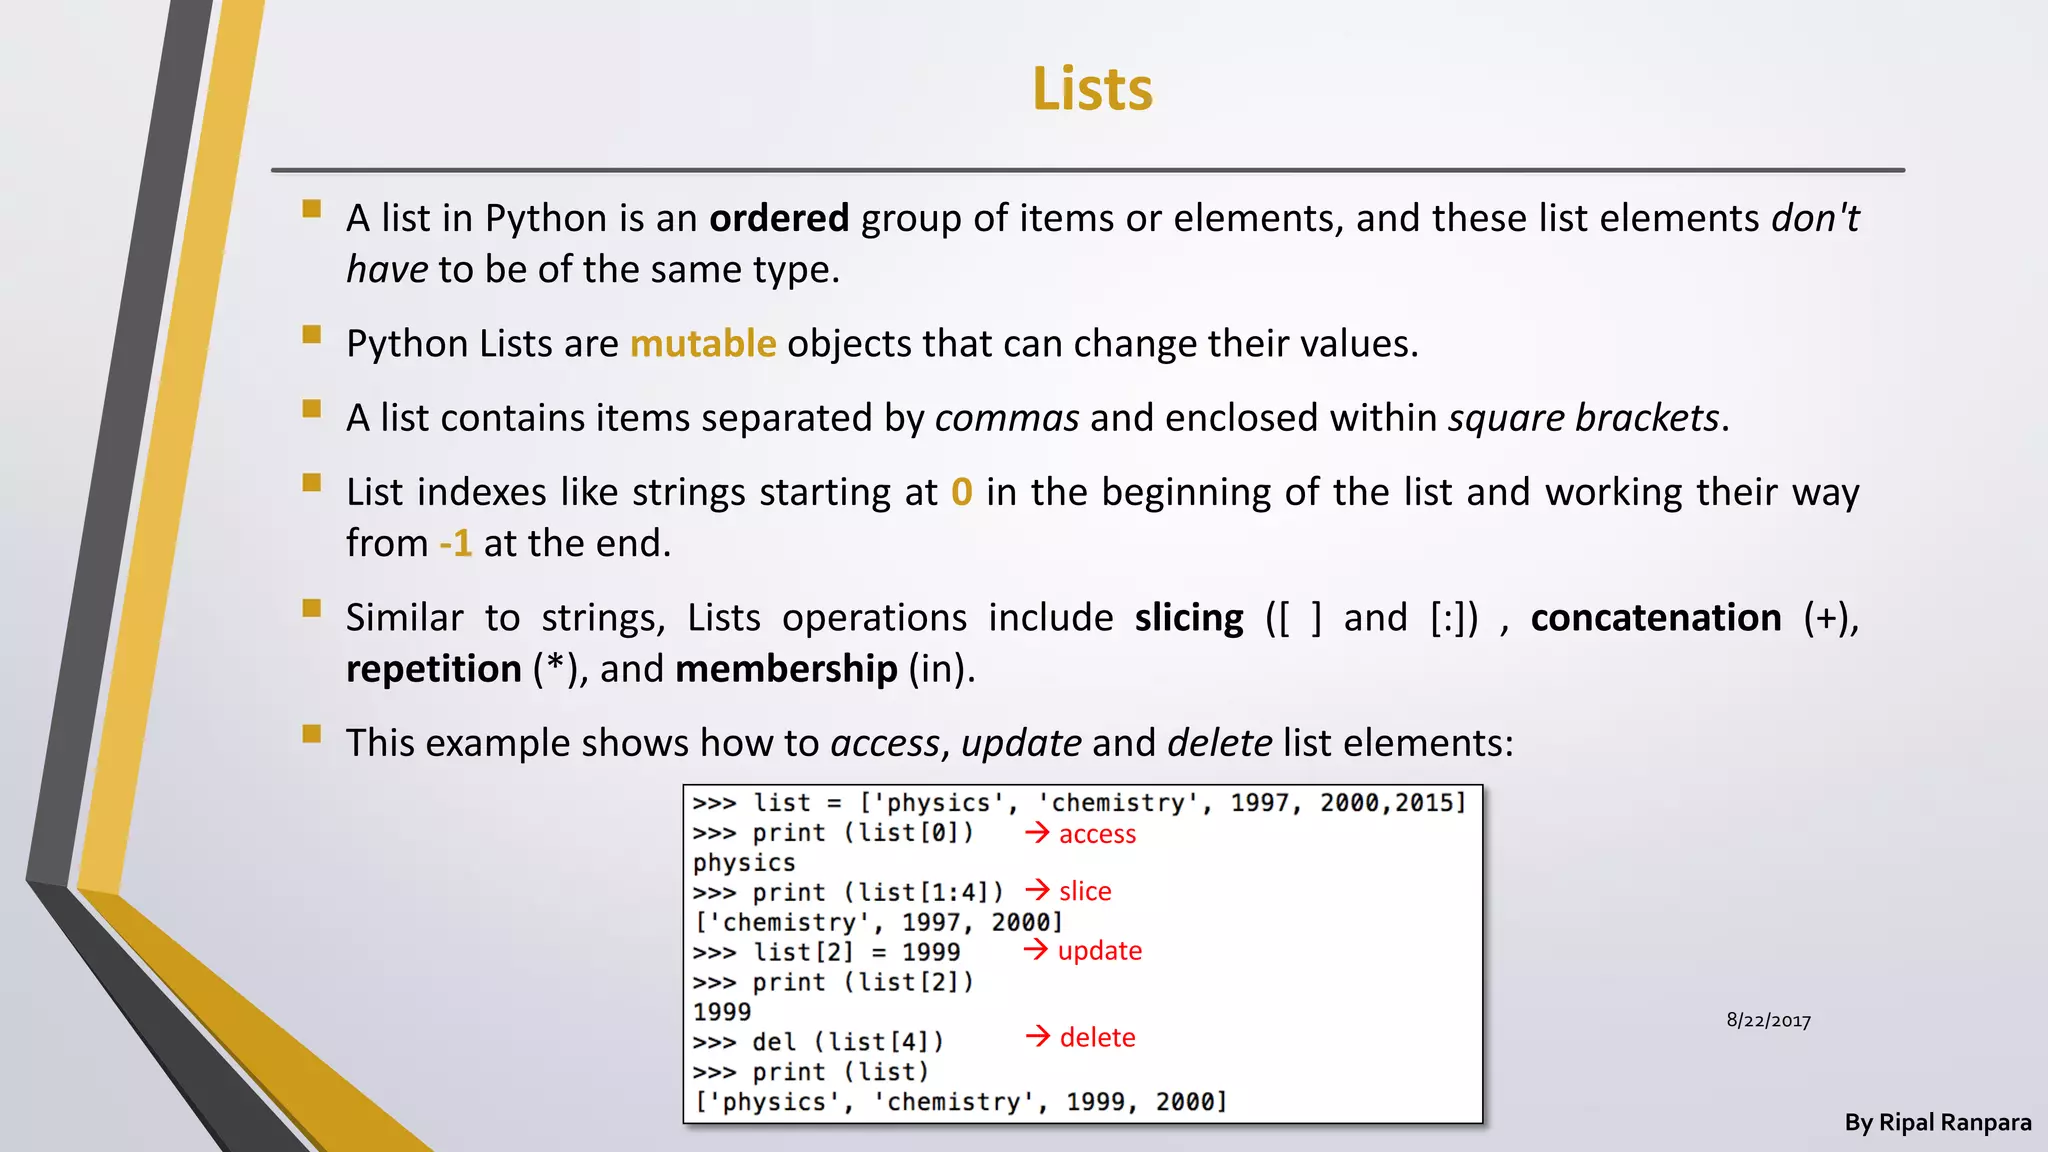Click the output line 'physics'
The width and height of the screenshot is (2048, 1152).
point(744,863)
